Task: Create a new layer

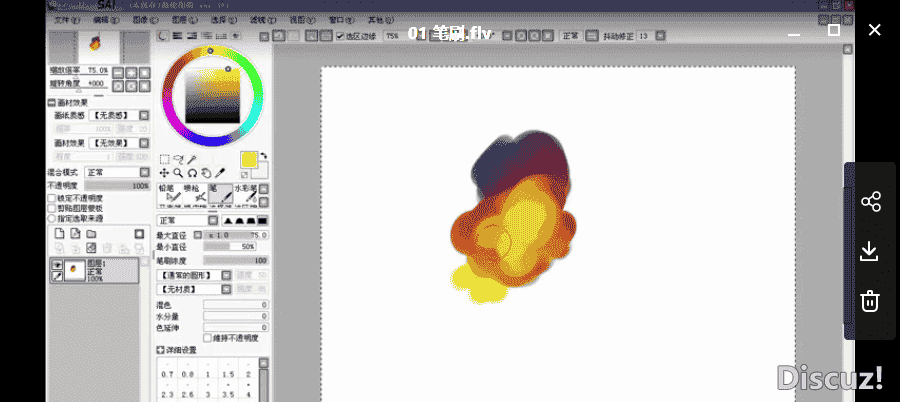Action: pyautogui.click(x=59, y=234)
